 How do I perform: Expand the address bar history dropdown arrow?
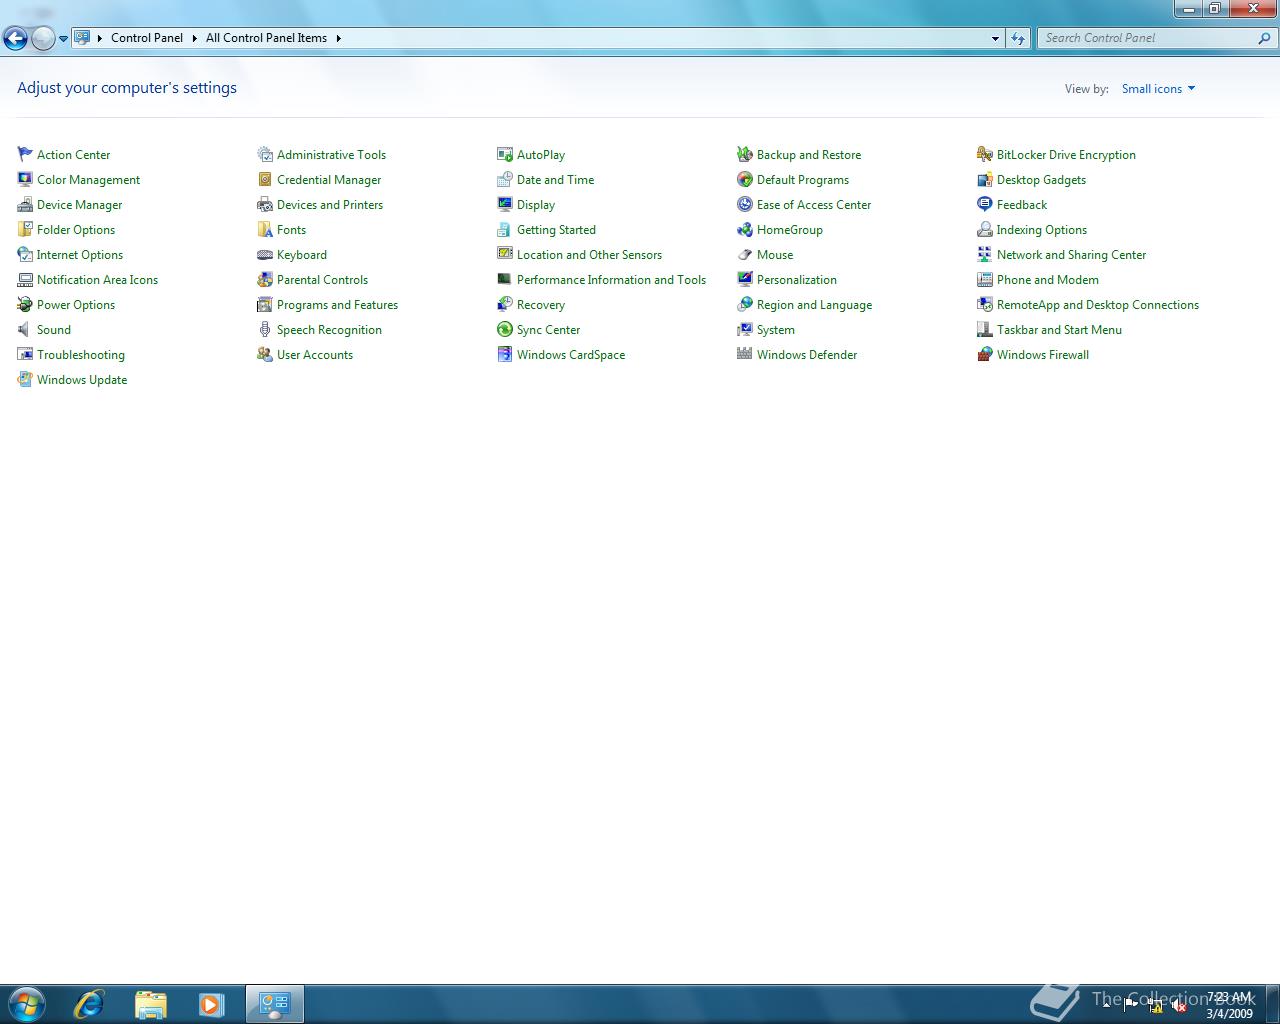click(995, 38)
